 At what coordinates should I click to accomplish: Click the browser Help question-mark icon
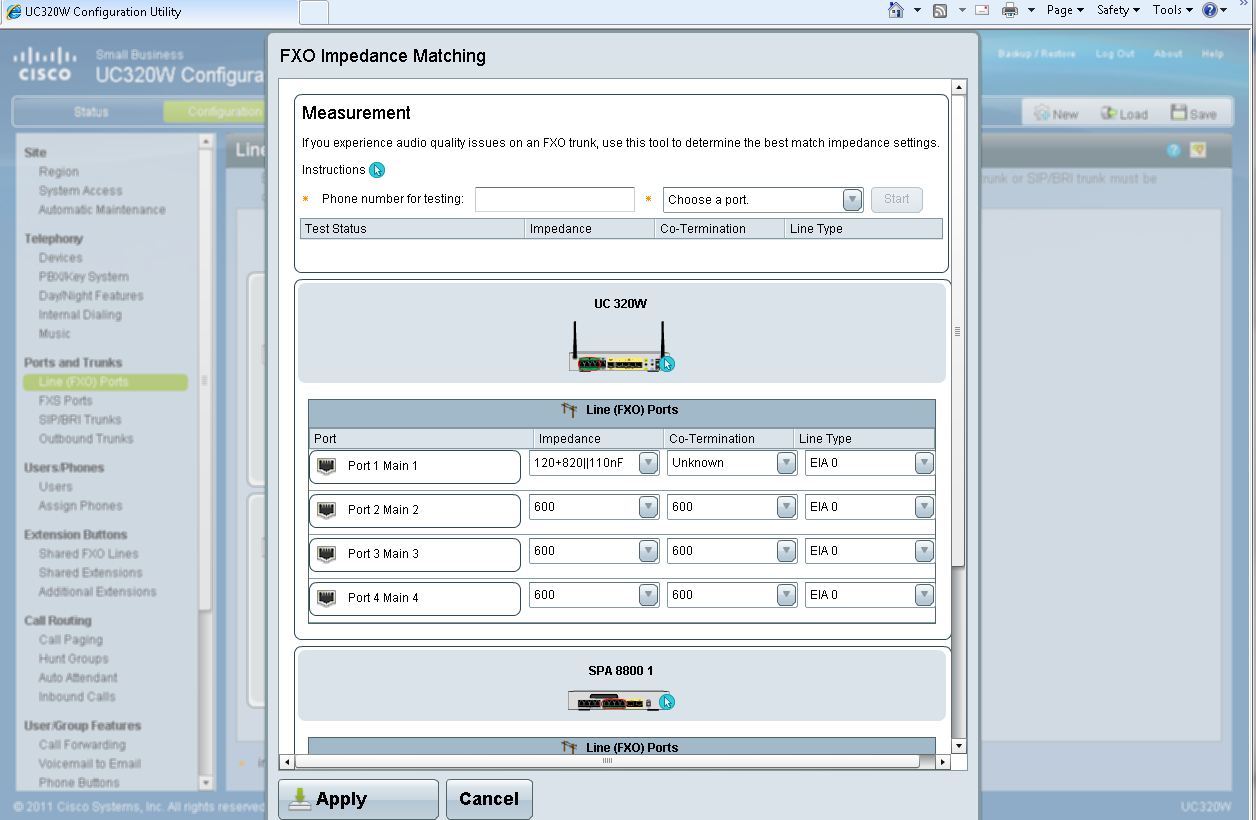(x=1210, y=10)
